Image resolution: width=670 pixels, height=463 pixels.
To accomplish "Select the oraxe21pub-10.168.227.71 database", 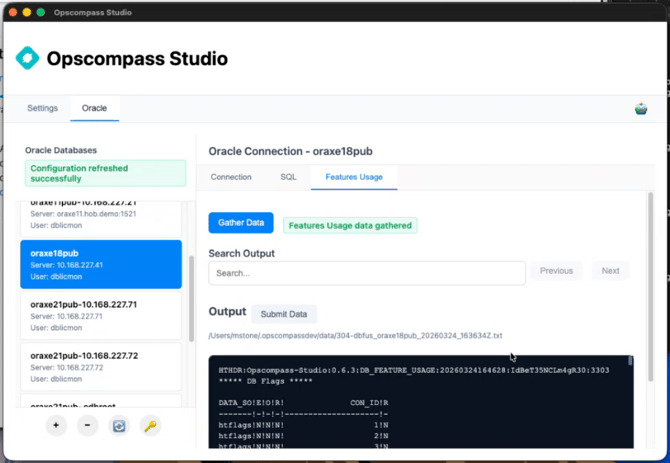I will tap(101, 315).
